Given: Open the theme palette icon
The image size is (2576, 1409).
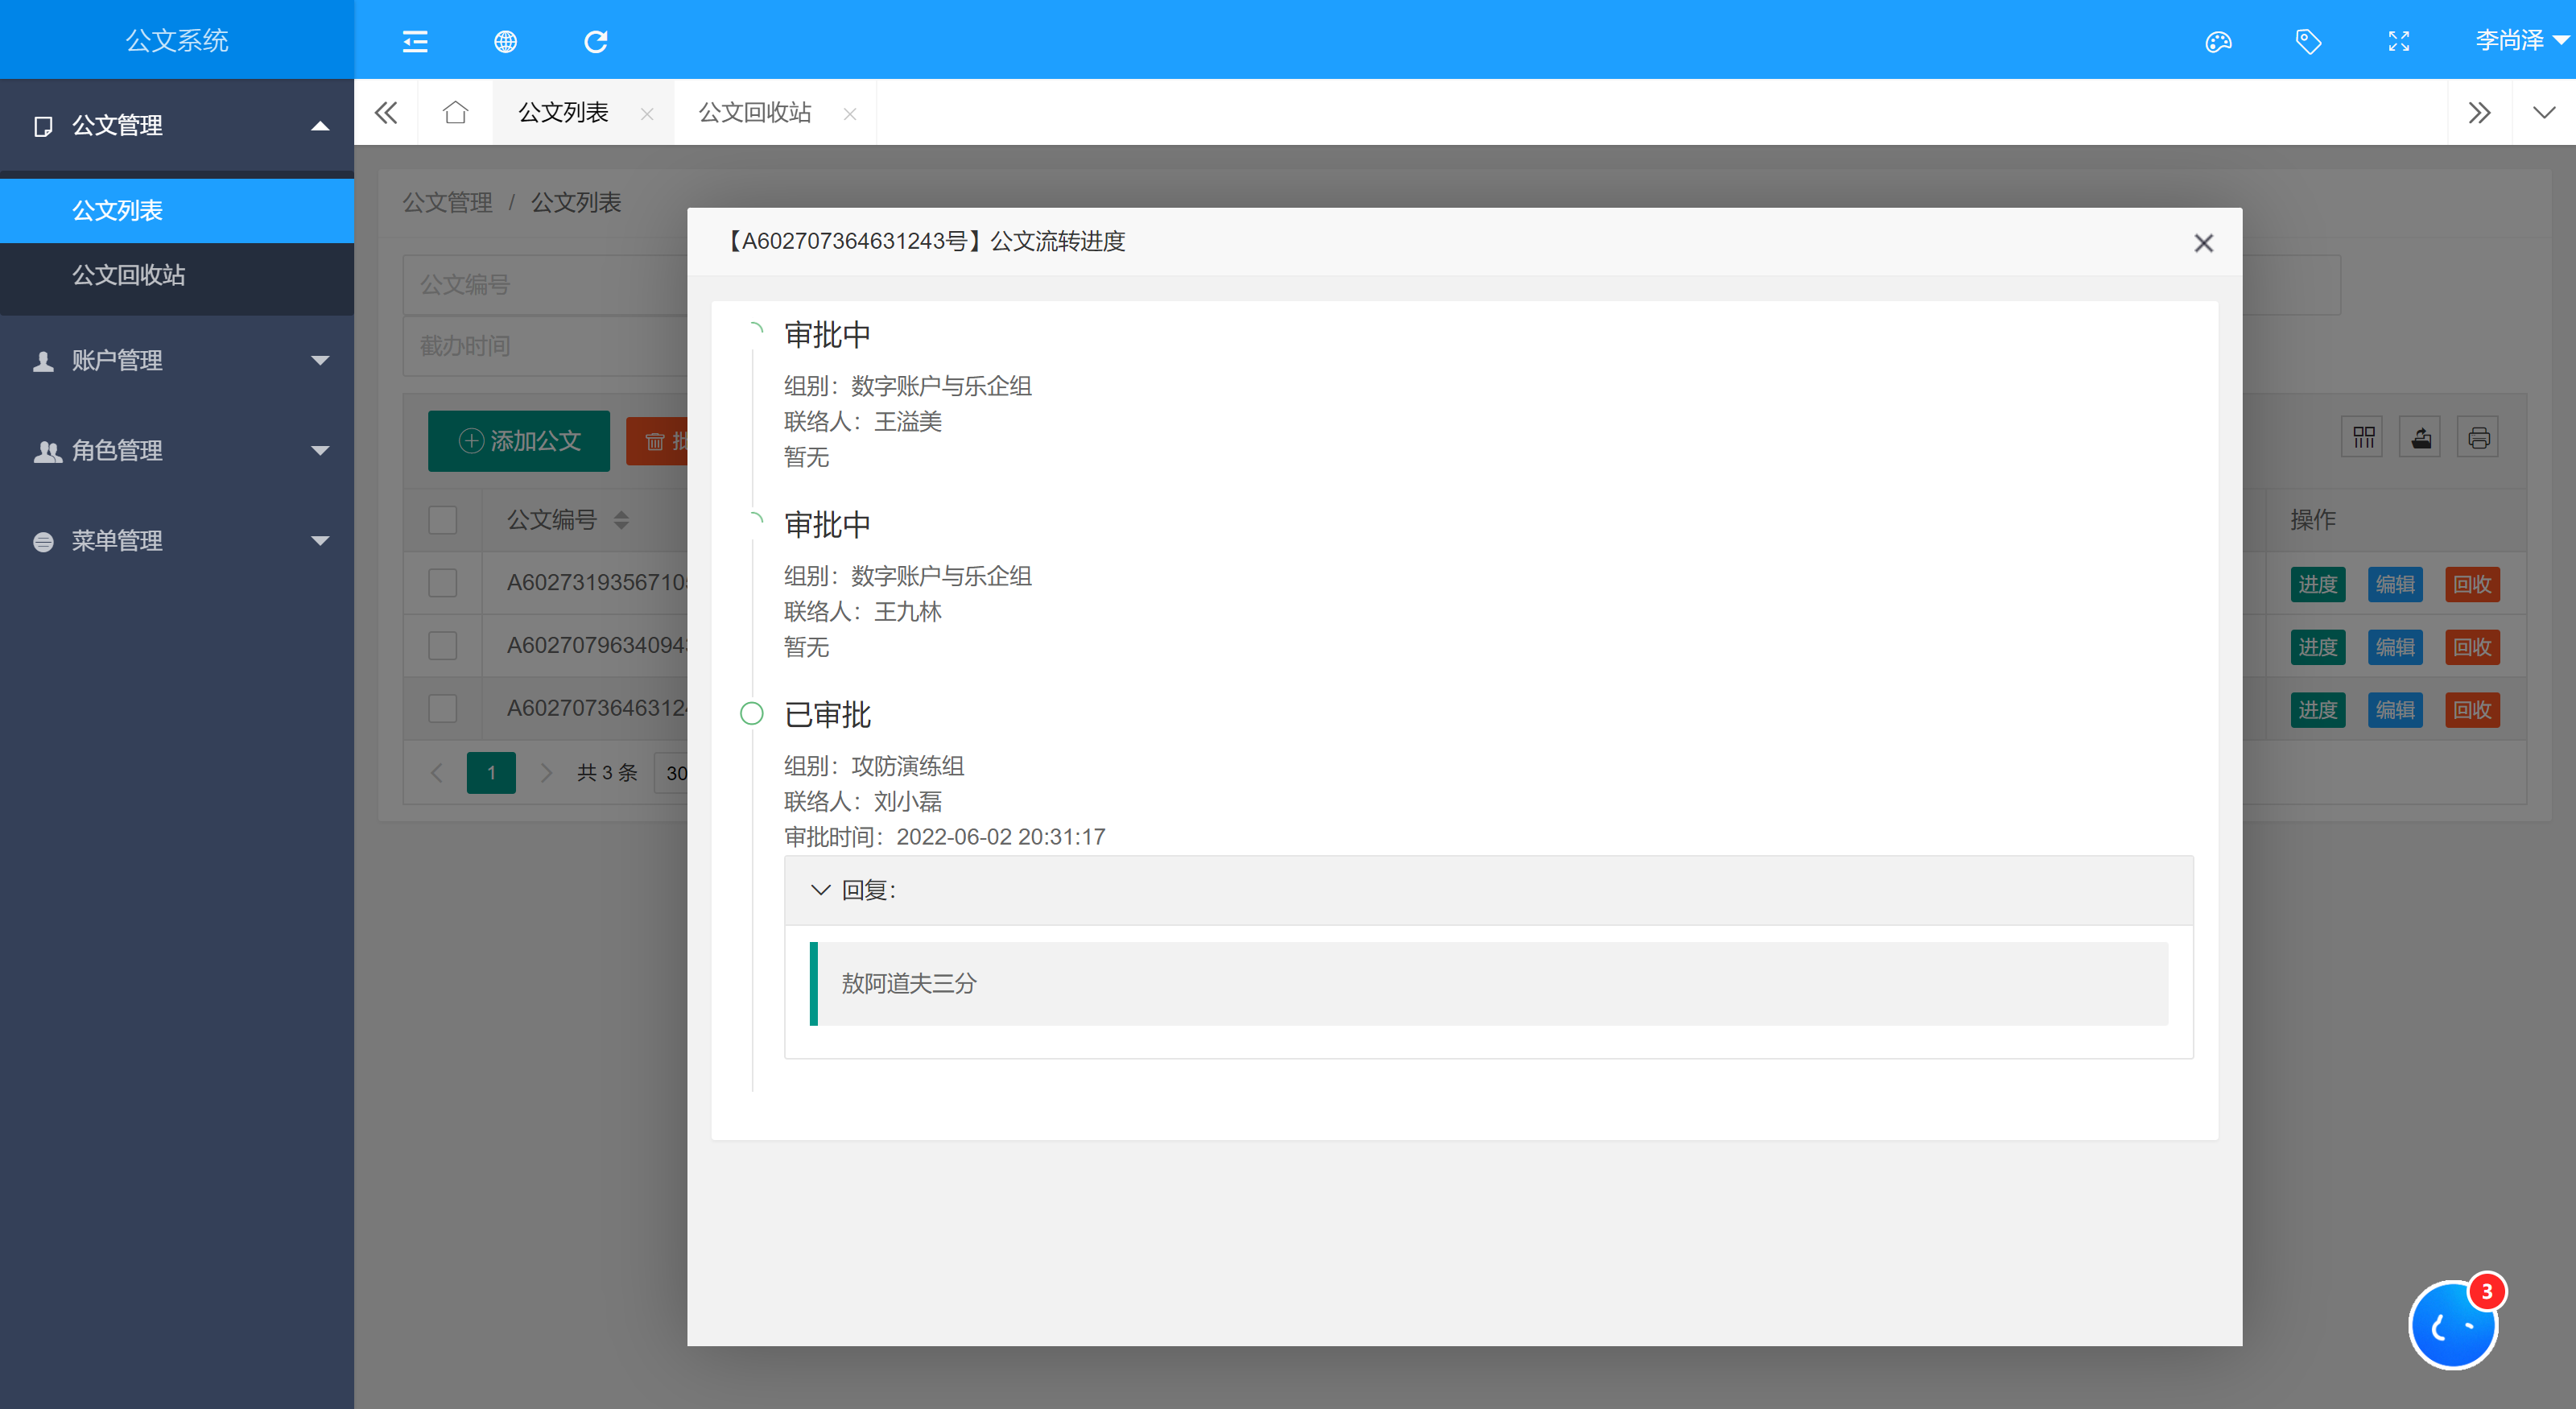Looking at the screenshot, I should 2218,41.
